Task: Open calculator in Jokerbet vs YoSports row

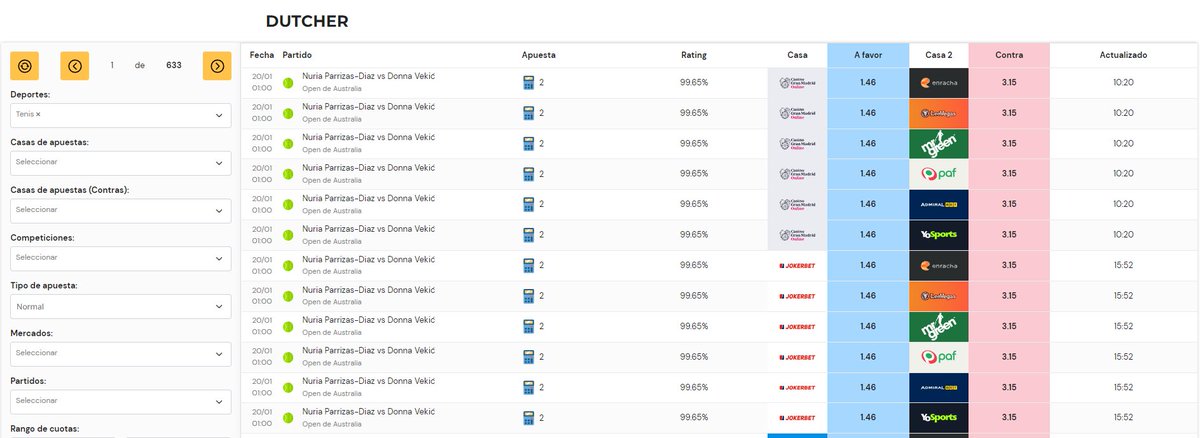Action: pos(528,417)
